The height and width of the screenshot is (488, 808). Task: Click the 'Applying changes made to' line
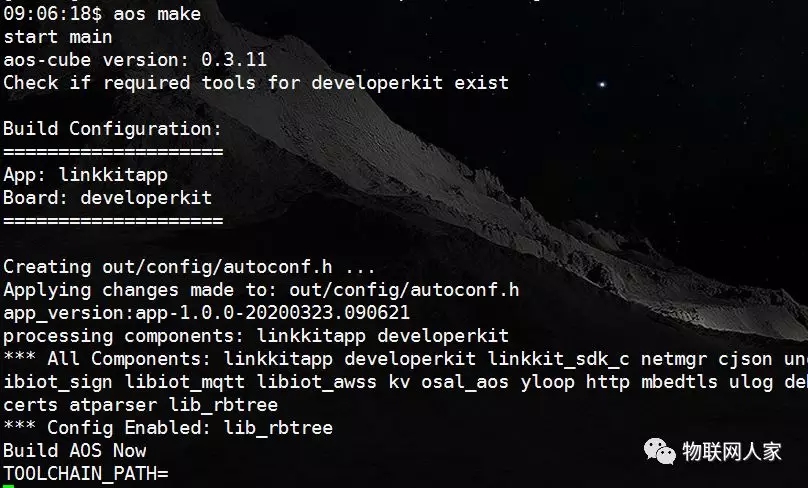point(261,290)
